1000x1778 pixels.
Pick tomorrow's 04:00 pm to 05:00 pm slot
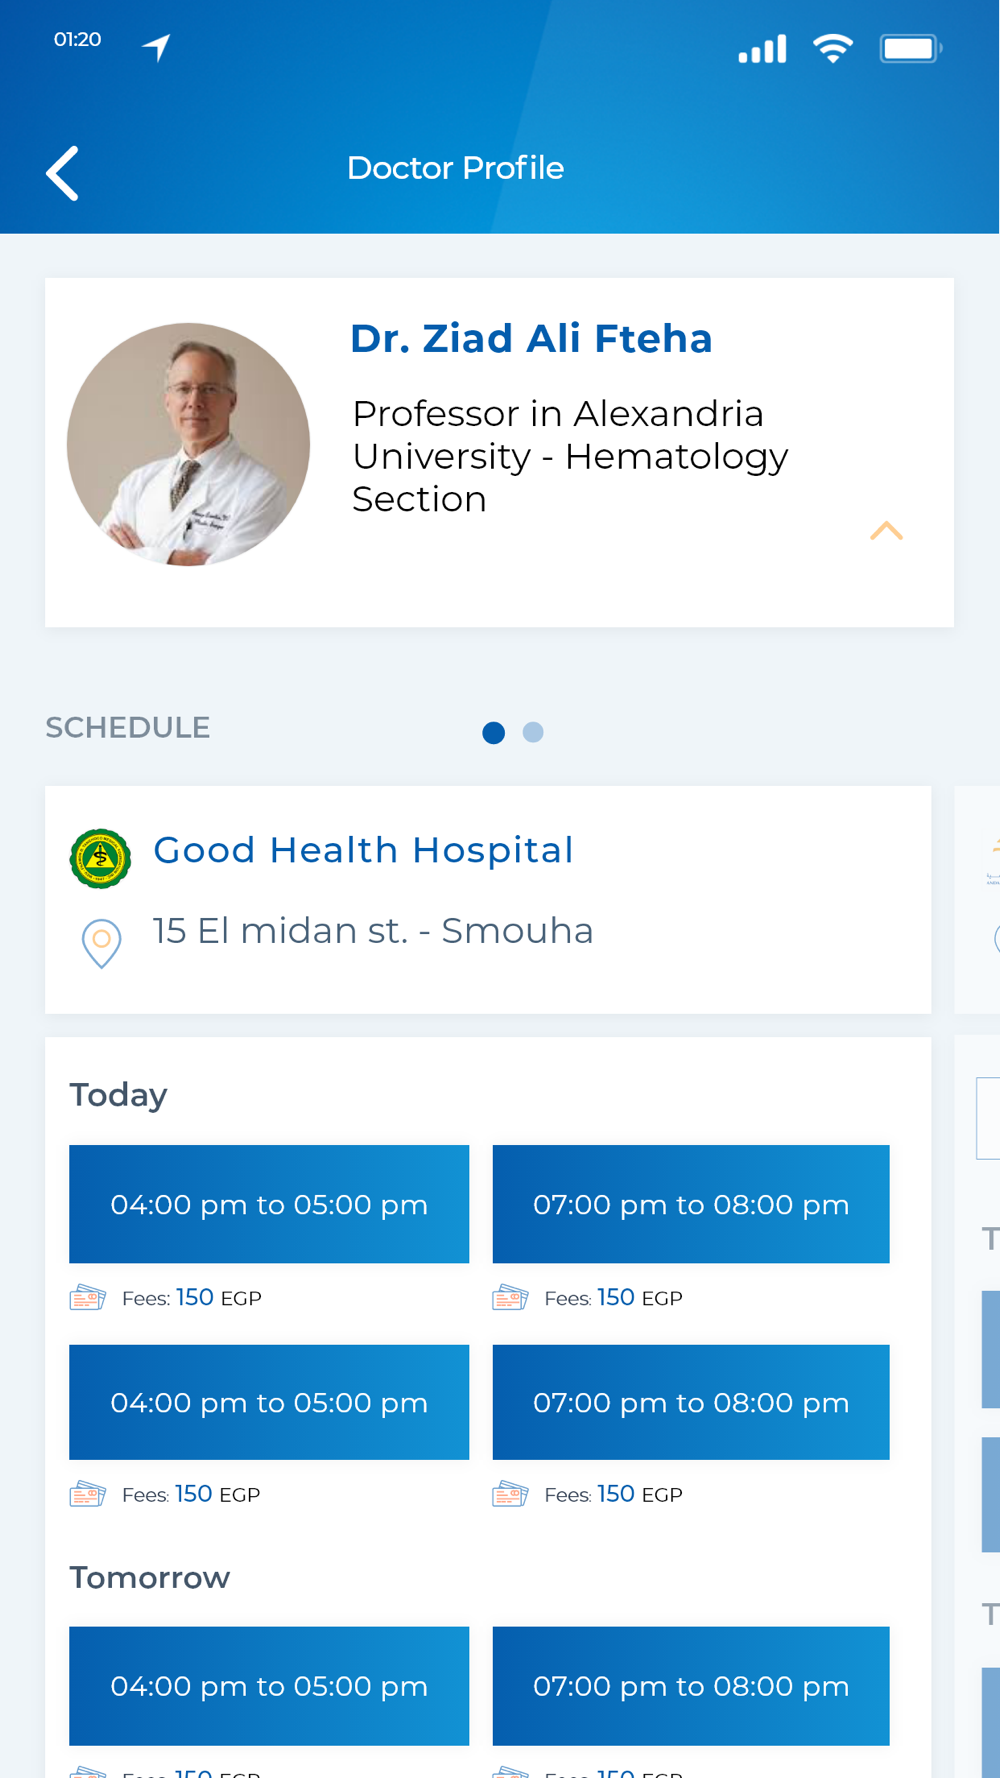coord(269,1686)
